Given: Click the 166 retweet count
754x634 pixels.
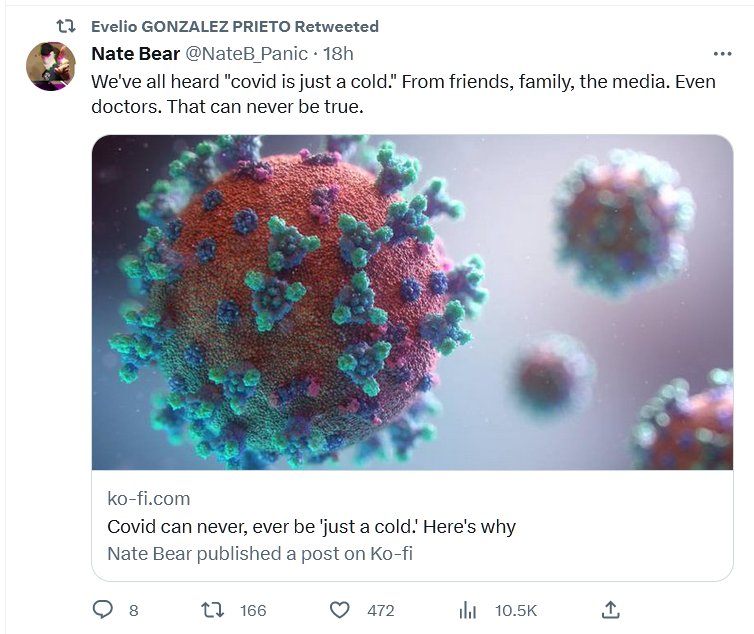Looking at the screenshot, I should click(253, 610).
